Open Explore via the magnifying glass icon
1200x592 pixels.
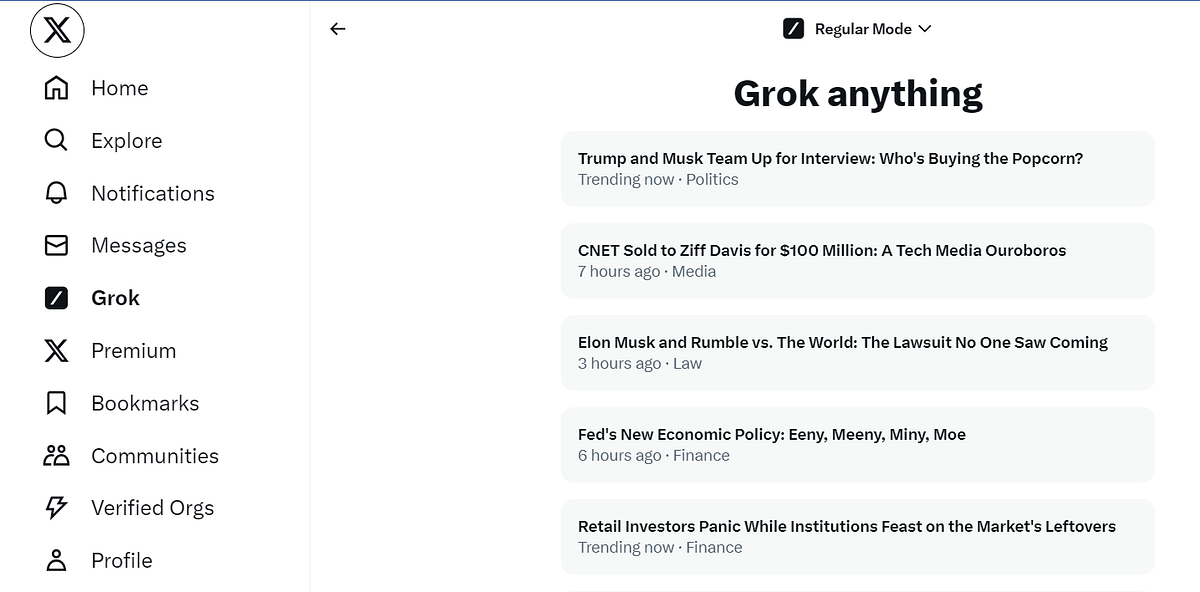click(x=56, y=140)
